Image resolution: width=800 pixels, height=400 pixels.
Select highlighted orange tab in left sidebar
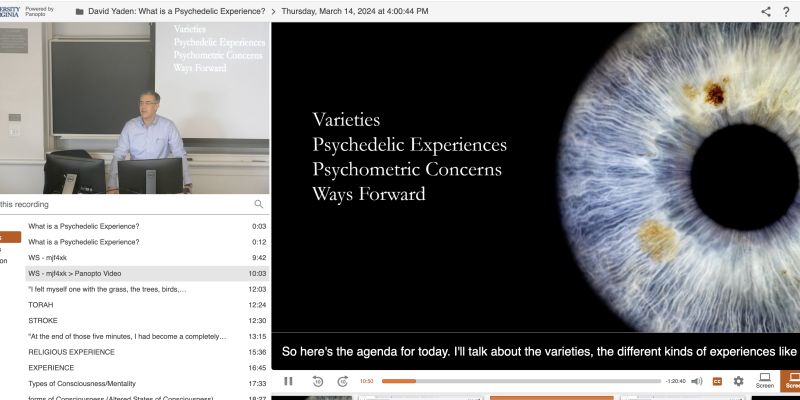pyautogui.click(x=10, y=237)
